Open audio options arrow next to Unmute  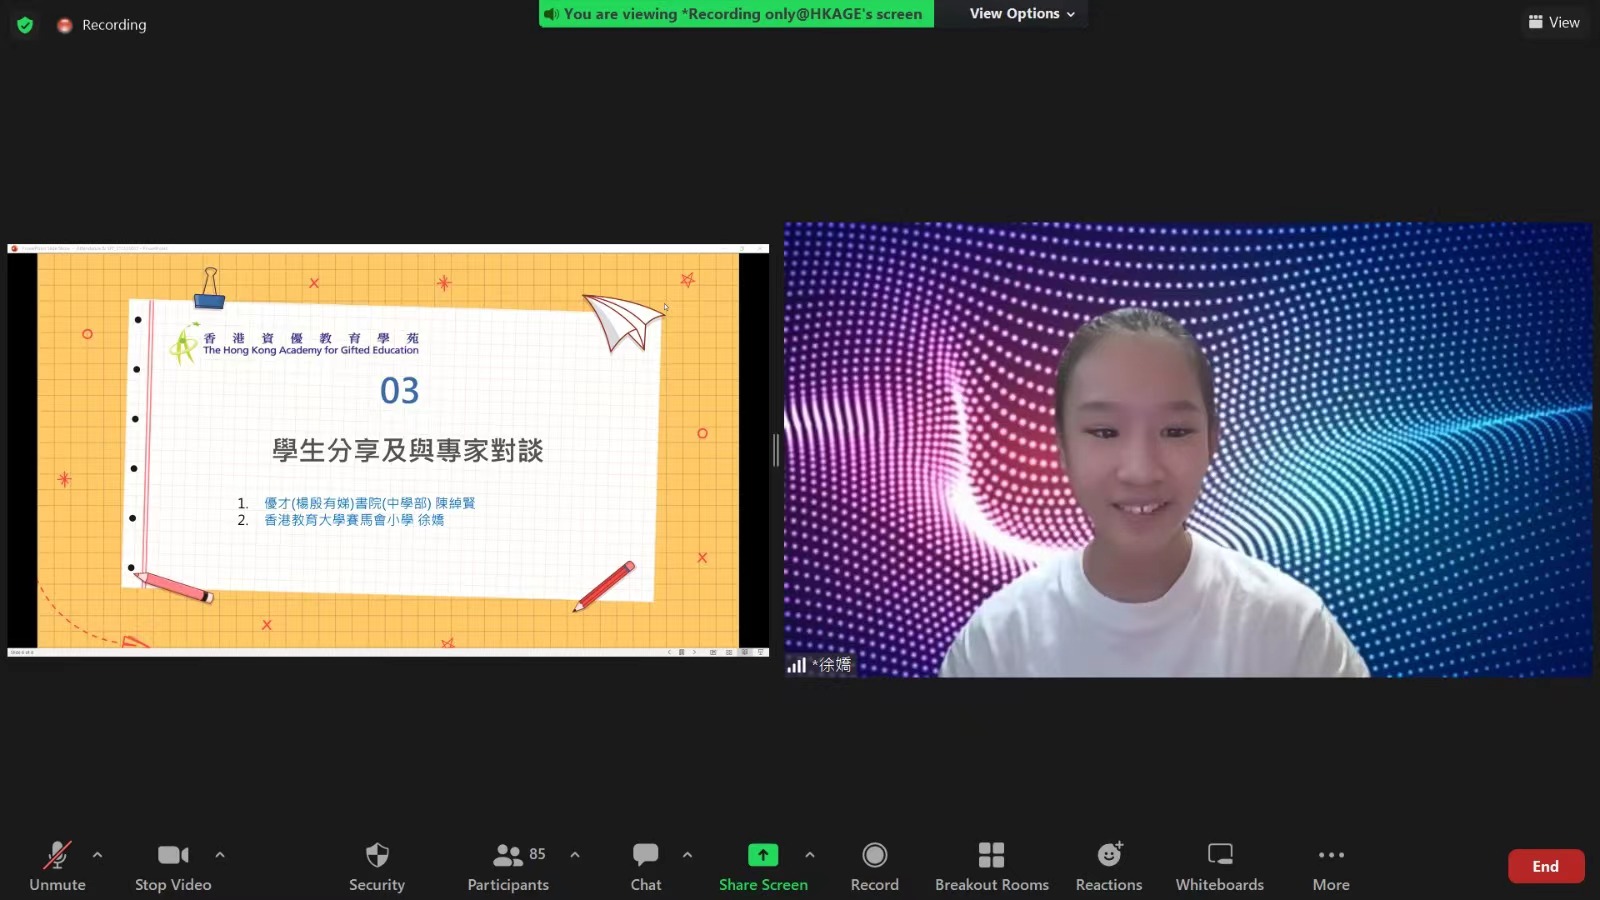coord(97,855)
